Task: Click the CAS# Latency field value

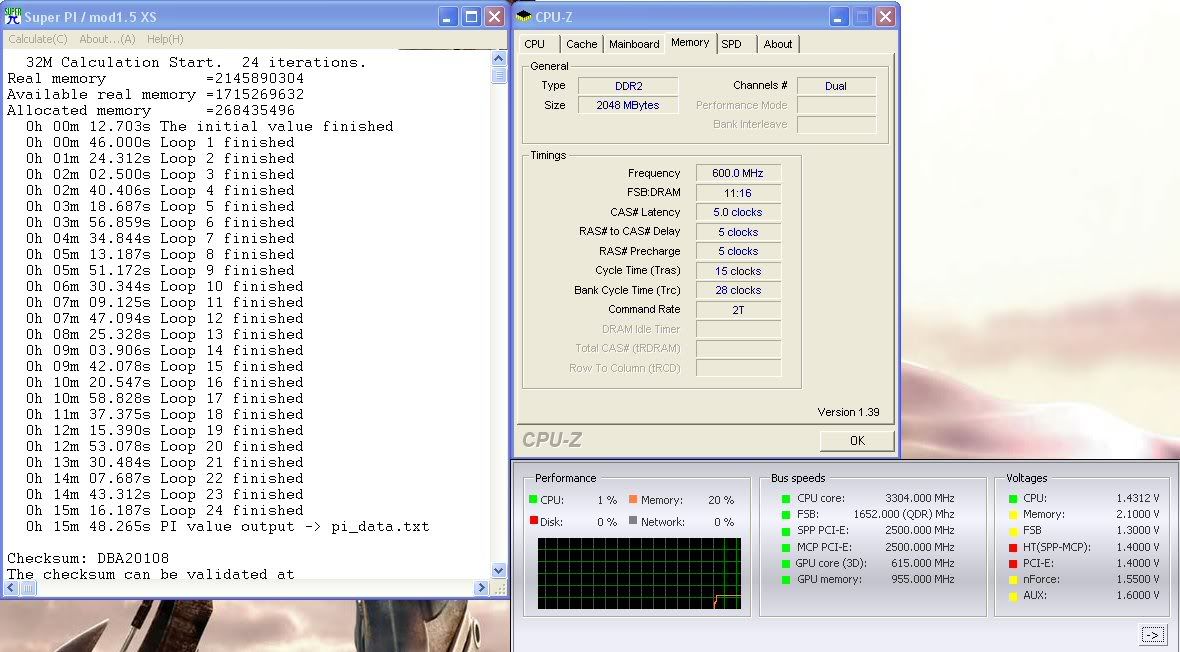Action: (738, 212)
